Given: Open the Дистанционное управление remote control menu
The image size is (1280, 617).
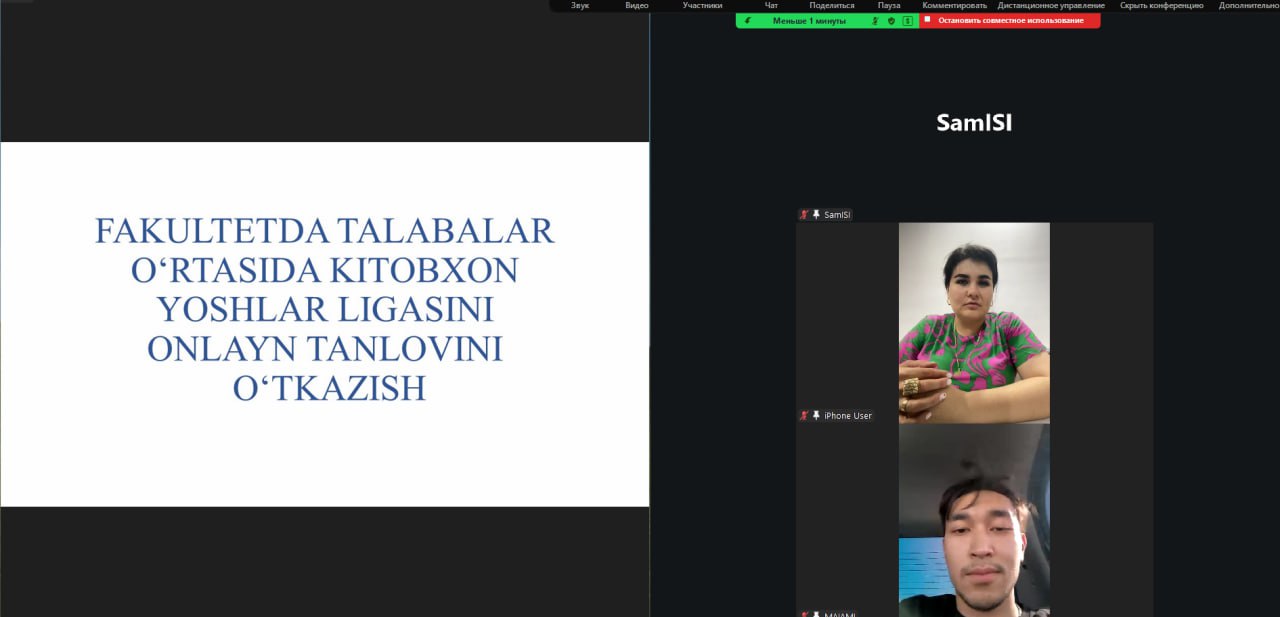Looking at the screenshot, I should (1051, 6).
